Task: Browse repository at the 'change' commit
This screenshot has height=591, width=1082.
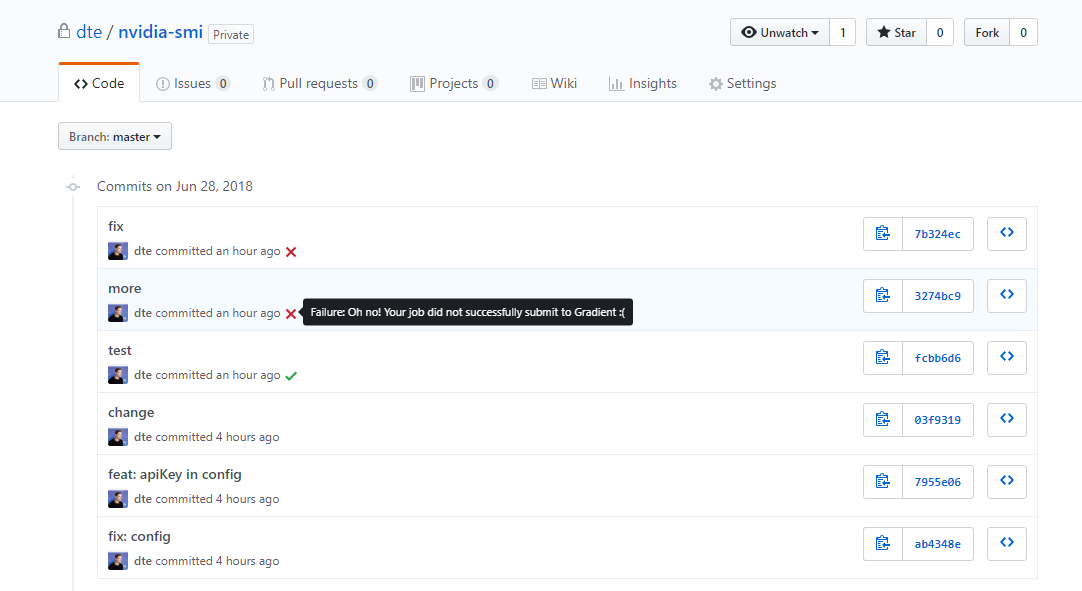Action: pos(1007,420)
